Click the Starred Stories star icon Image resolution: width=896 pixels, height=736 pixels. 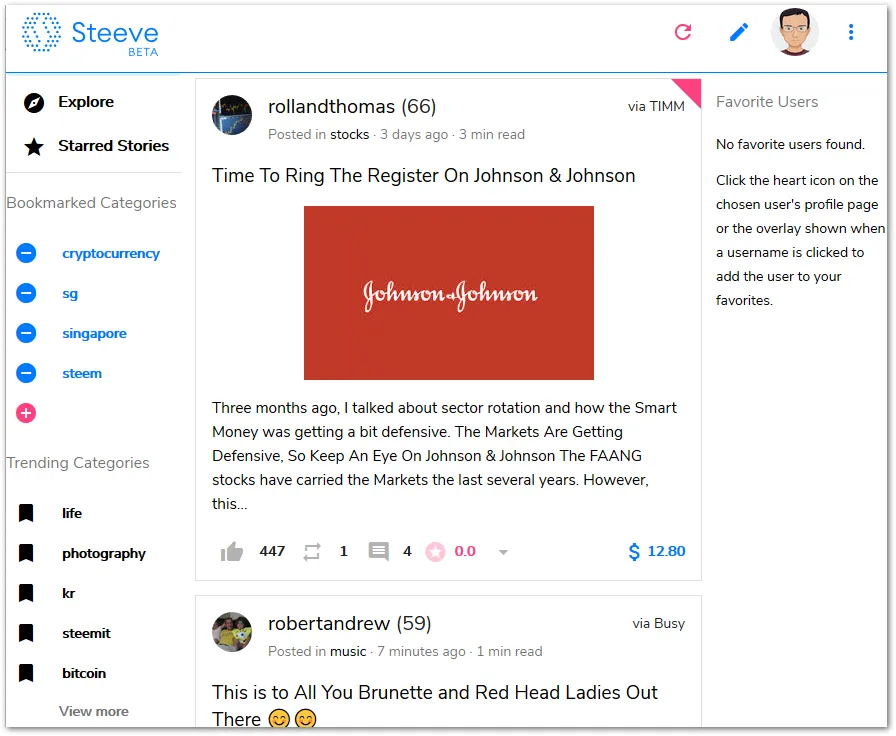point(34,147)
